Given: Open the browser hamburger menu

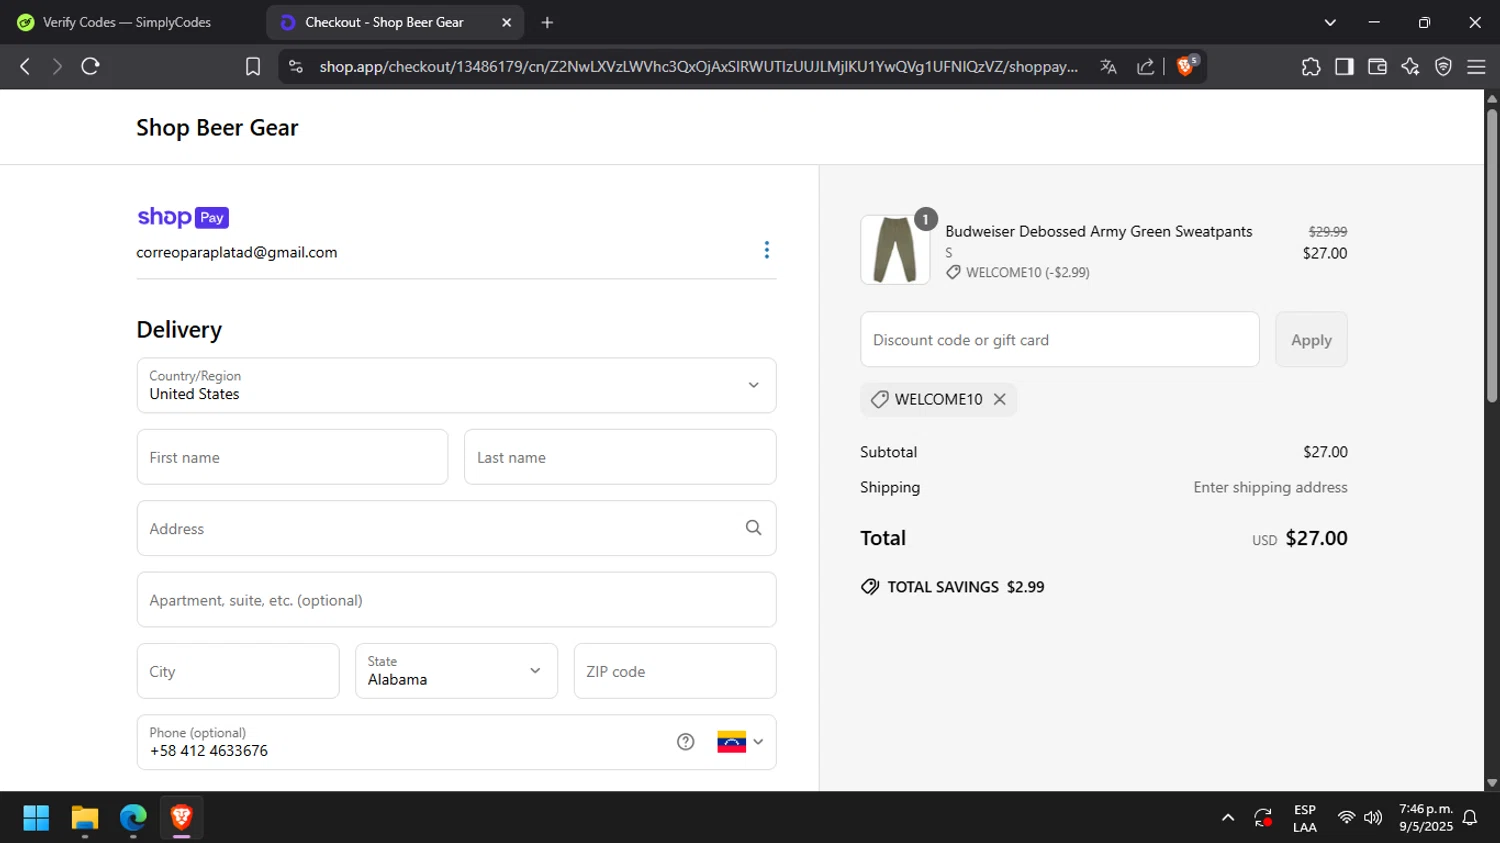Looking at the screenshot, I should [1476, 66].
